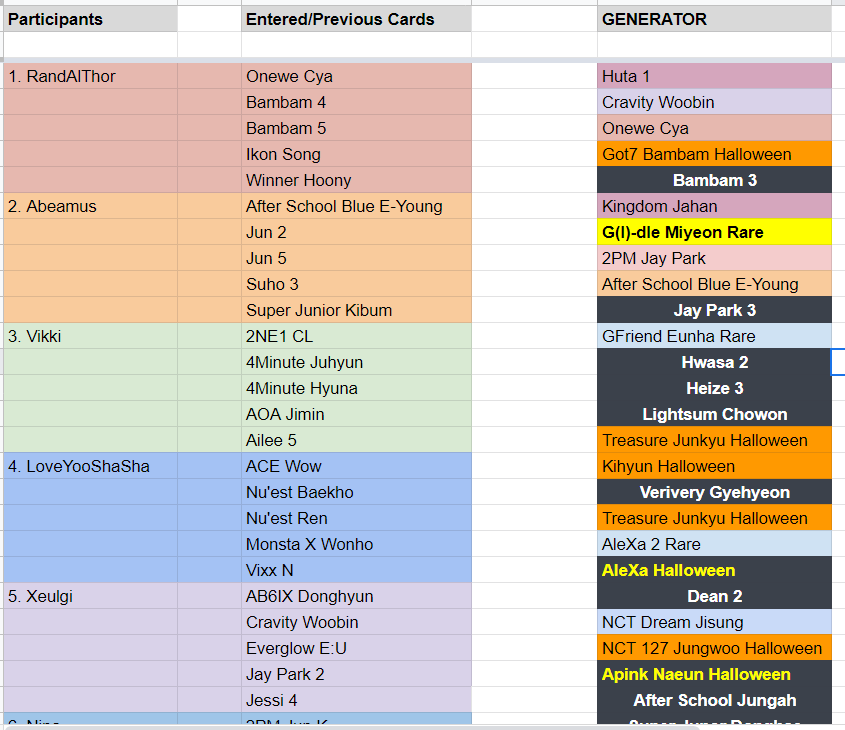
Task: Select 'After School Blue E-Young' in Entered Cards column
Action: (356, 206)
